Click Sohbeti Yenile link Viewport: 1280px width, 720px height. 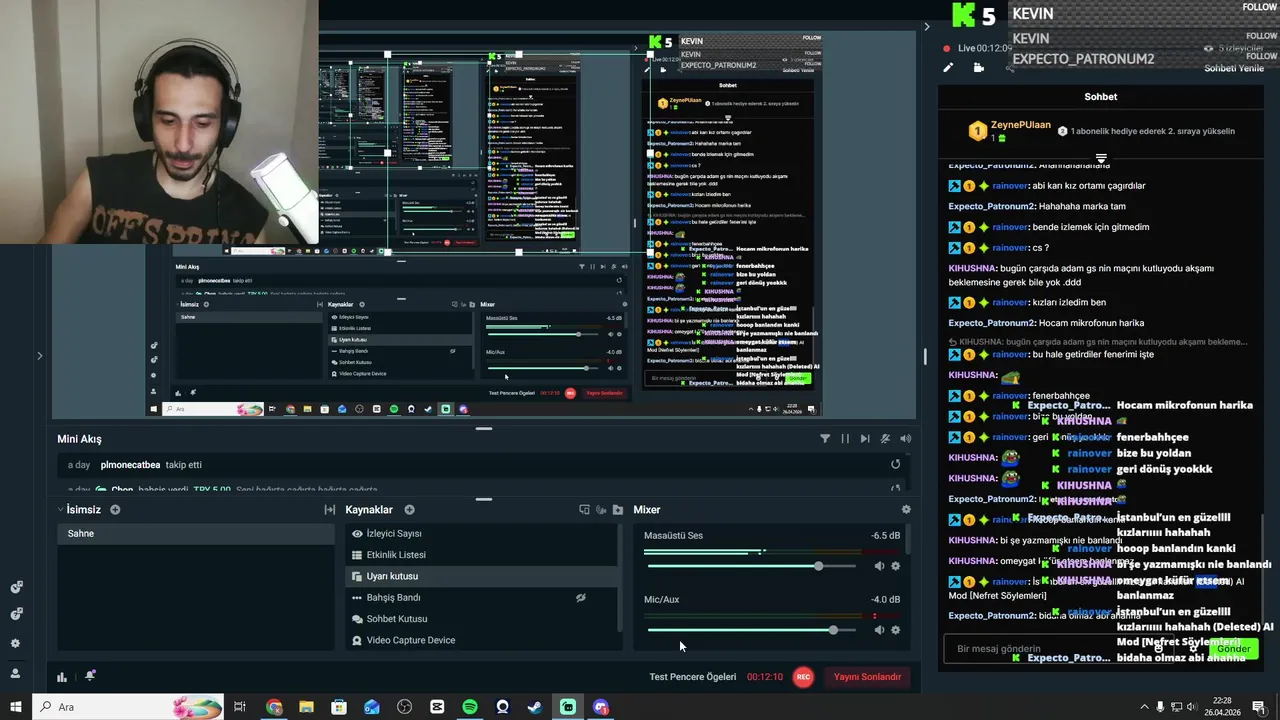coord(1234,68)
